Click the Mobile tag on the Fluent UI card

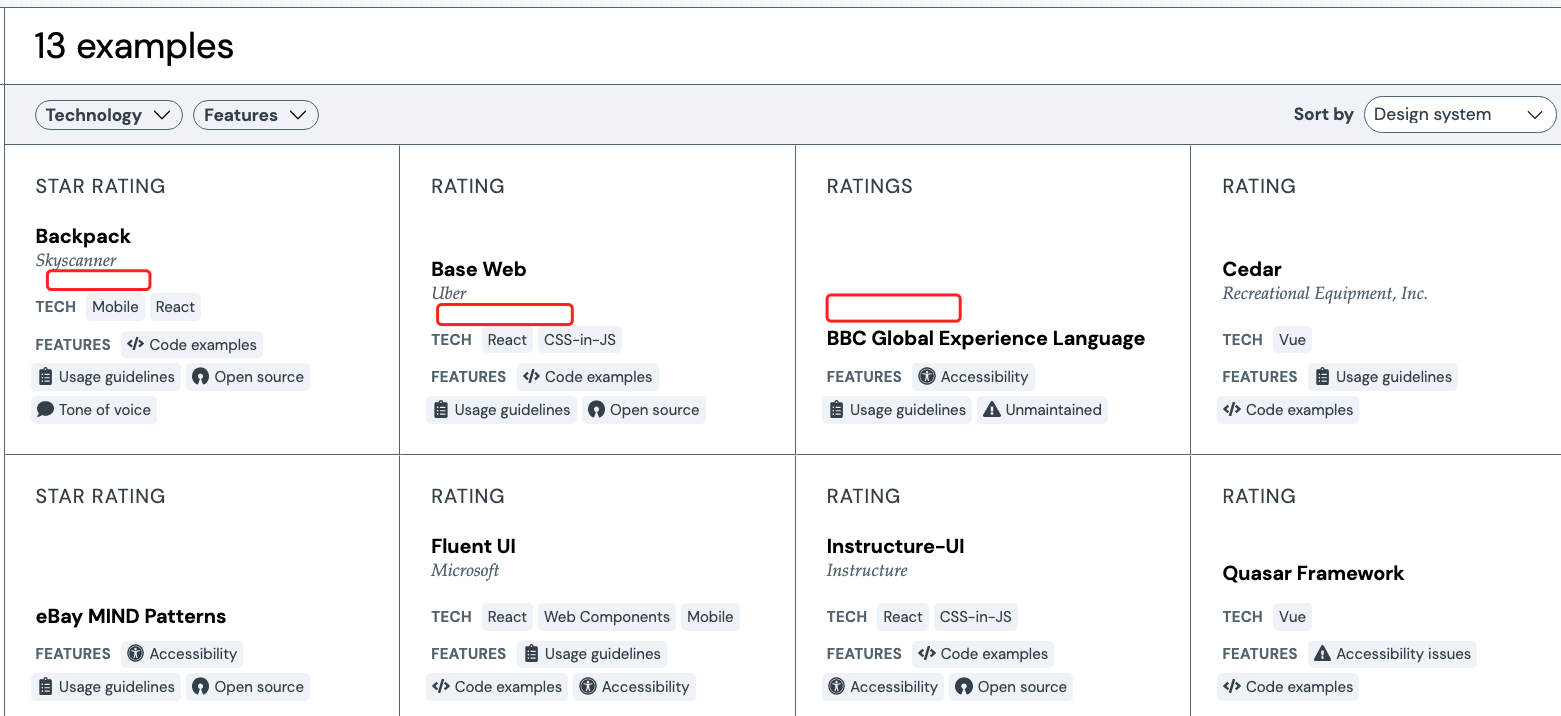point(710,617)
